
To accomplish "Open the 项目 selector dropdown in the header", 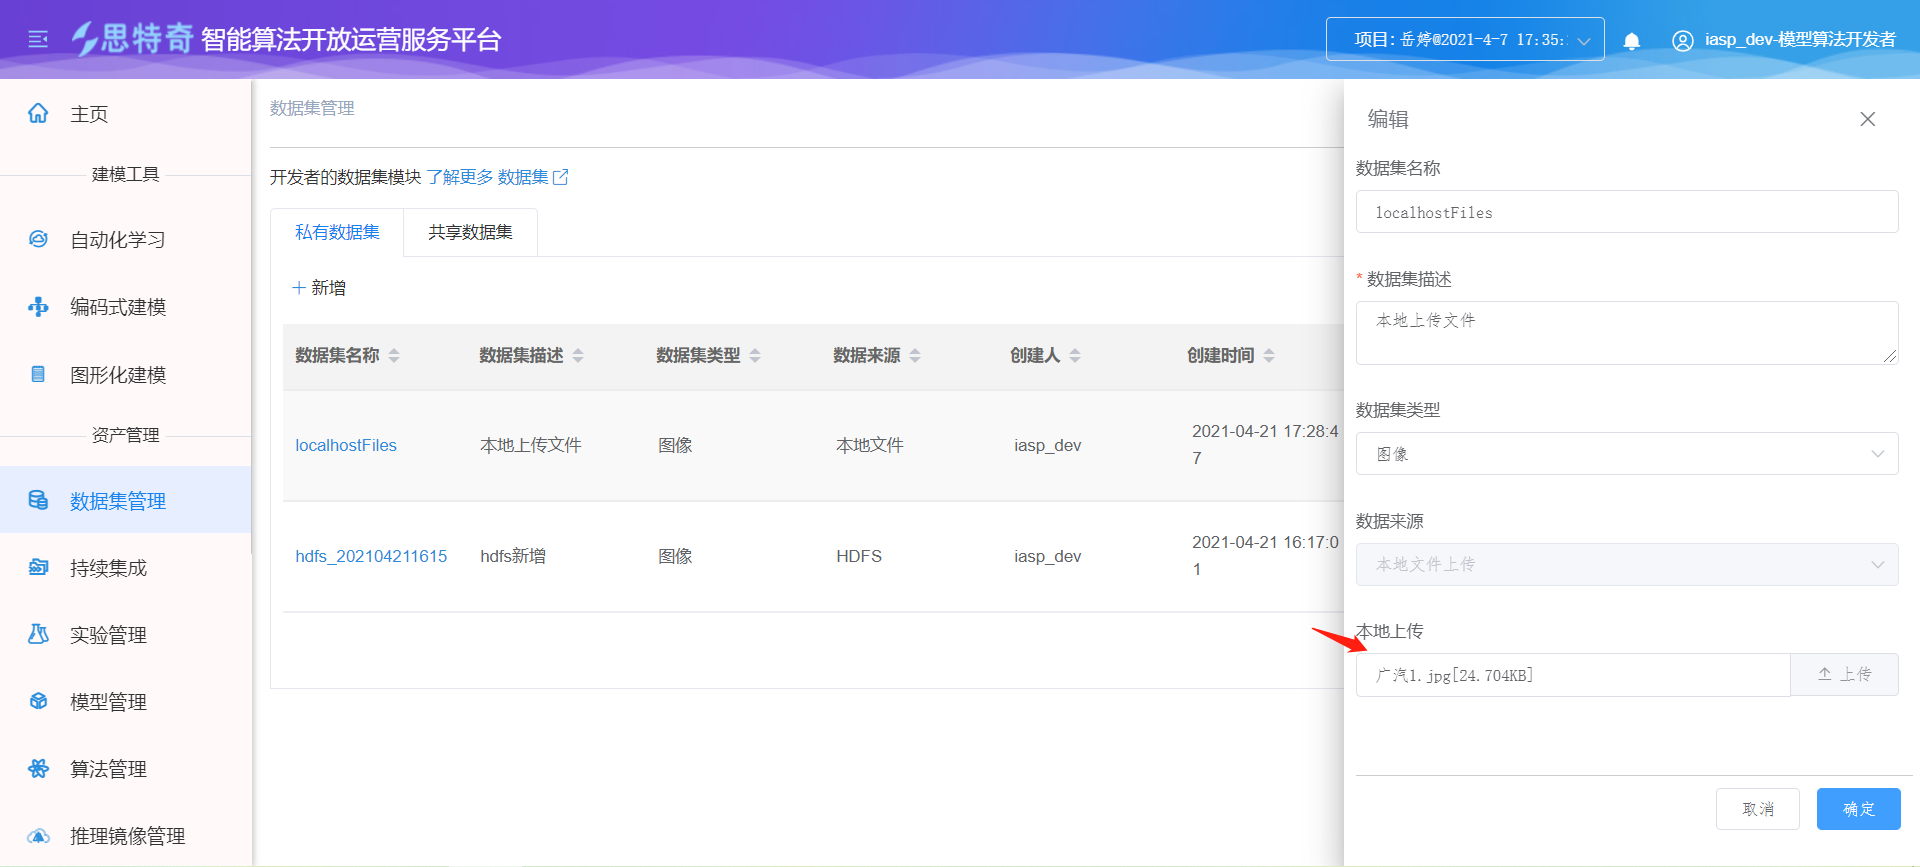I will (x=1465, y=39).
